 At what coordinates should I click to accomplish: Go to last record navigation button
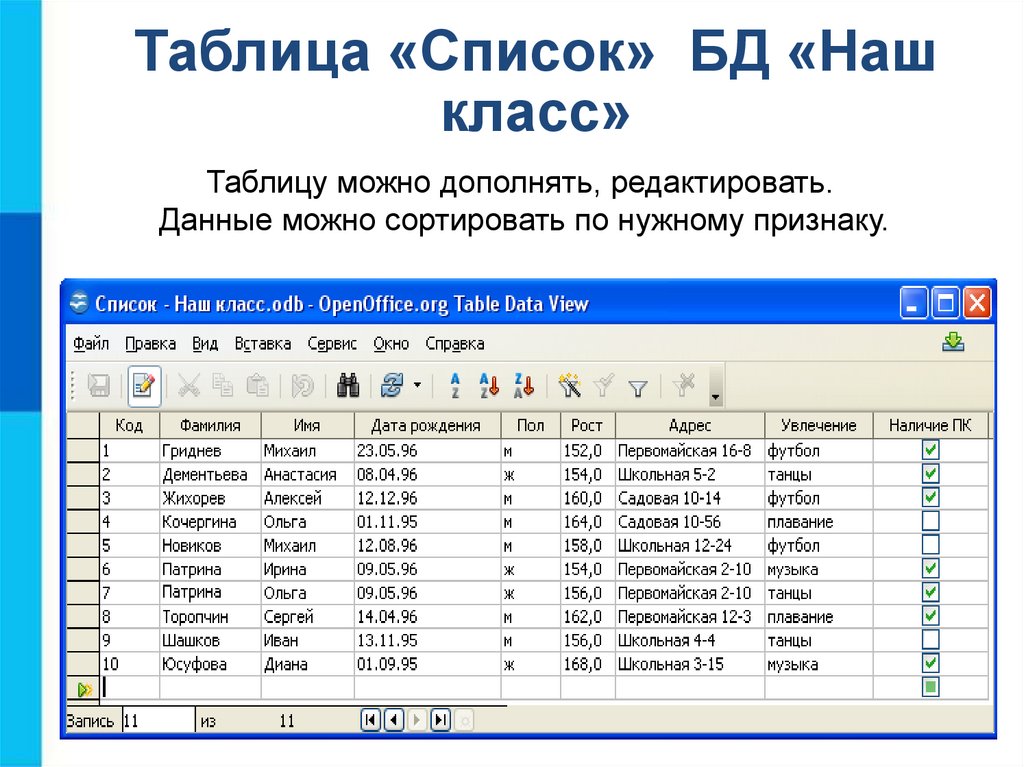tap(441, 720)
